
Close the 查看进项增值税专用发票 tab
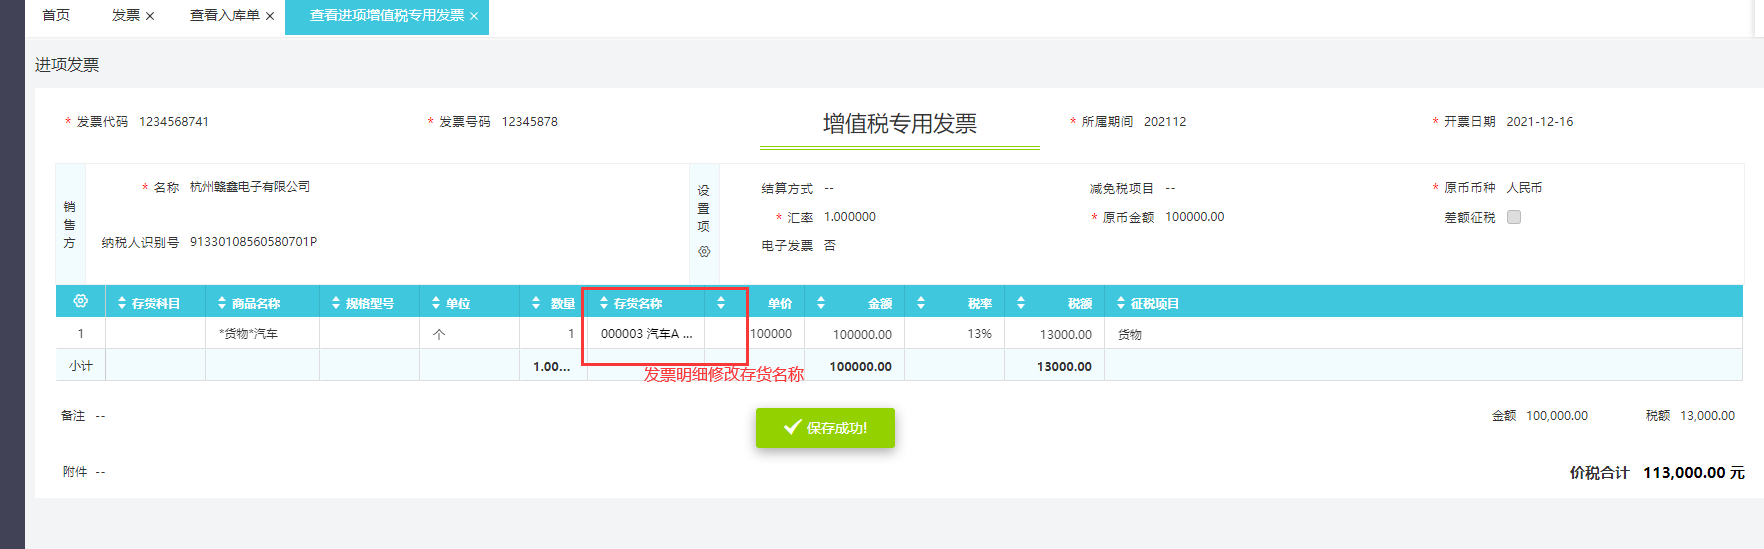pos(474,16)
